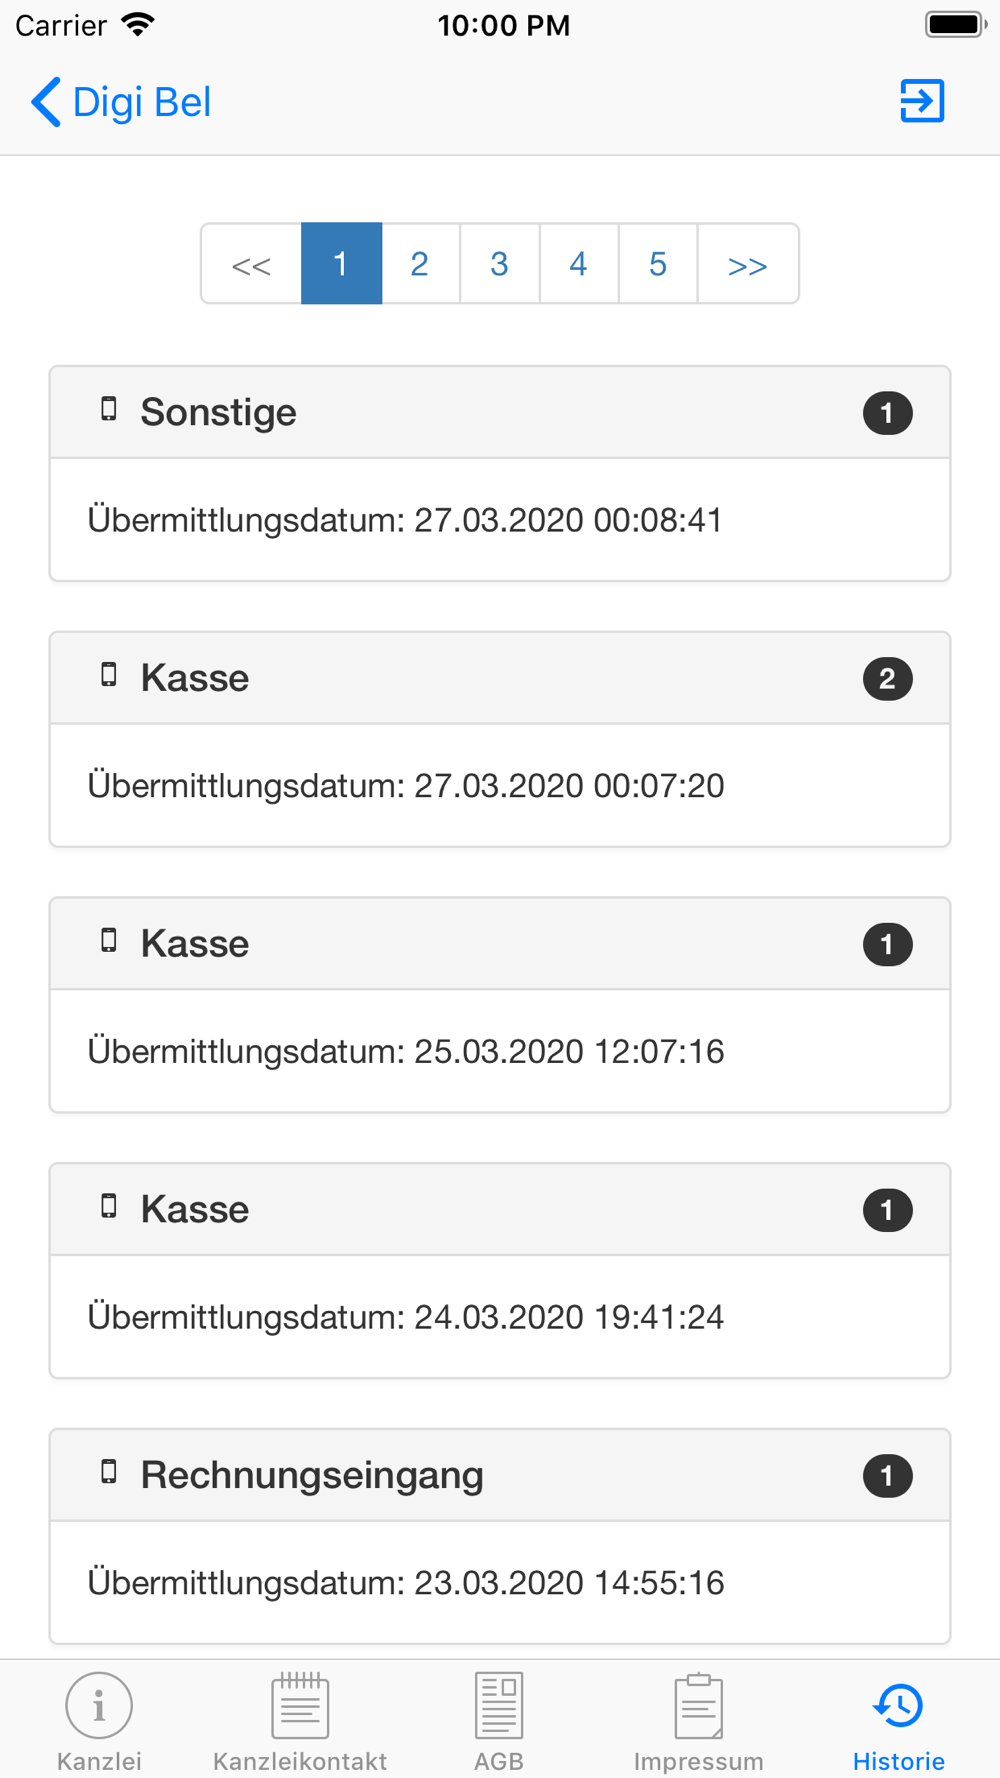Open the Kanzlei info icon

click(x=99, y=1705)
